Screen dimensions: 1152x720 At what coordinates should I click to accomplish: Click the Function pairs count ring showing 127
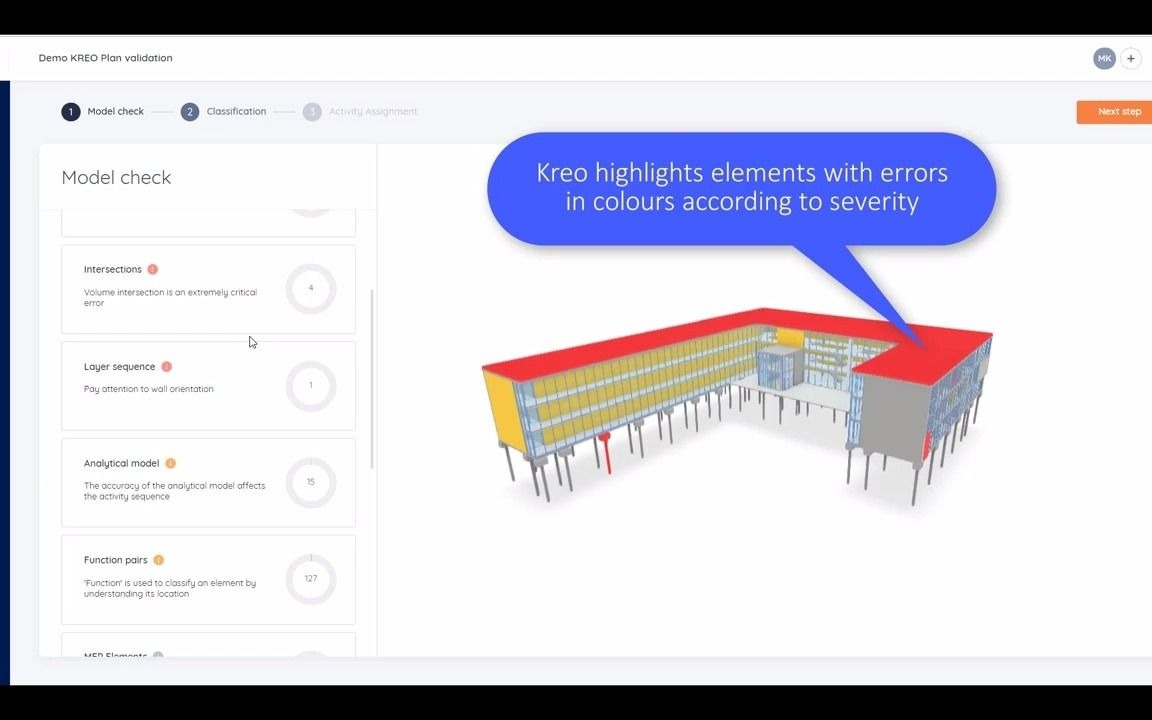(311, 579)
